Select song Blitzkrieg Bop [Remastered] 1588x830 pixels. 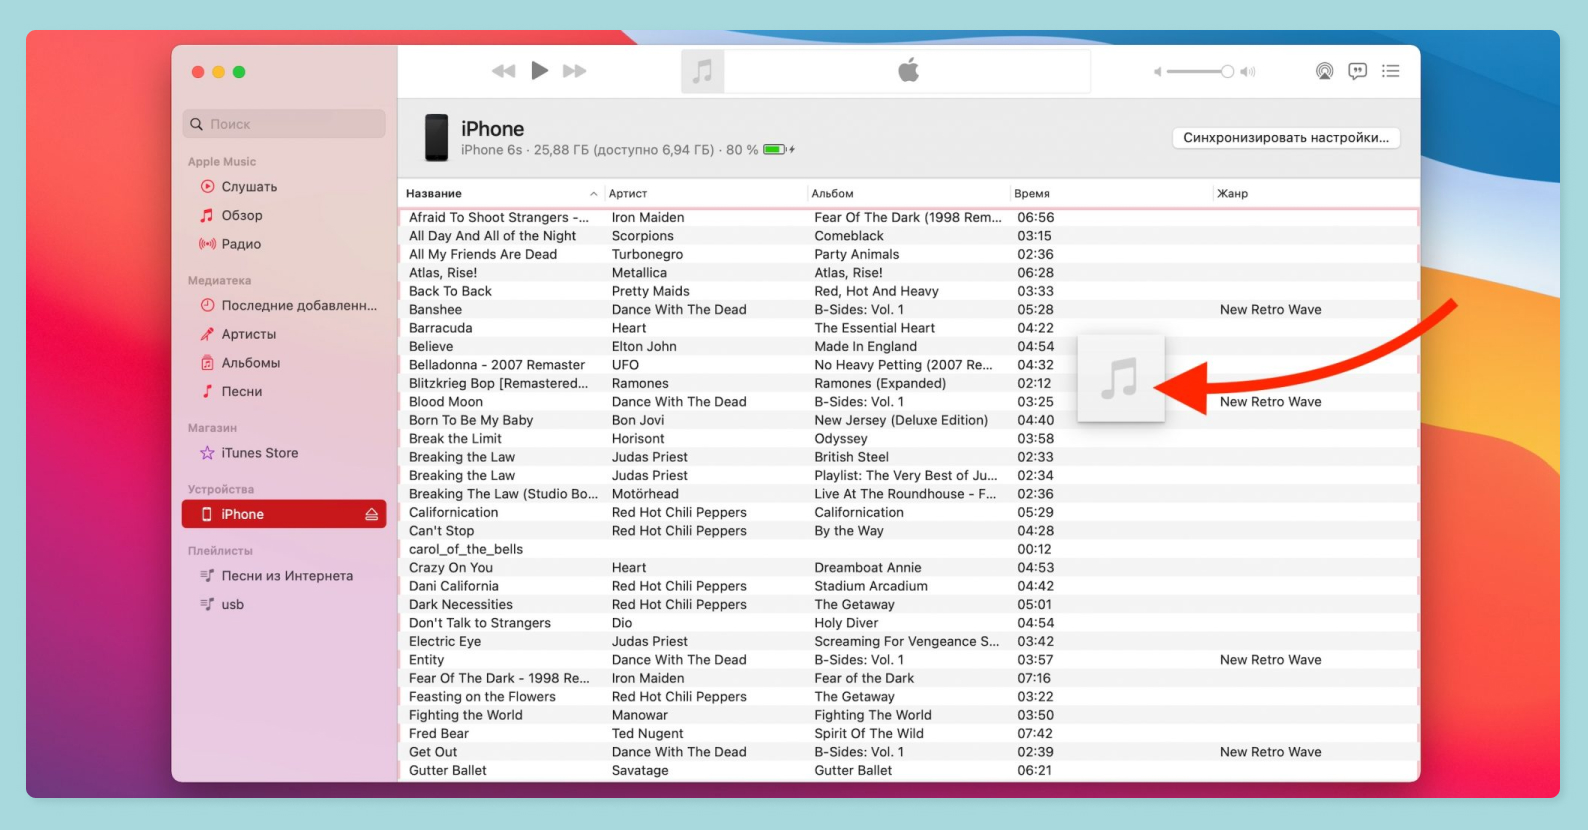(x=499, y=383)
